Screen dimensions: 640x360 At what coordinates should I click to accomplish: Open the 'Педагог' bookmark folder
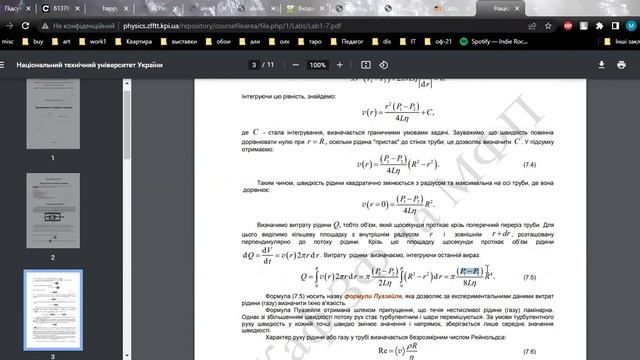[347, 42]
